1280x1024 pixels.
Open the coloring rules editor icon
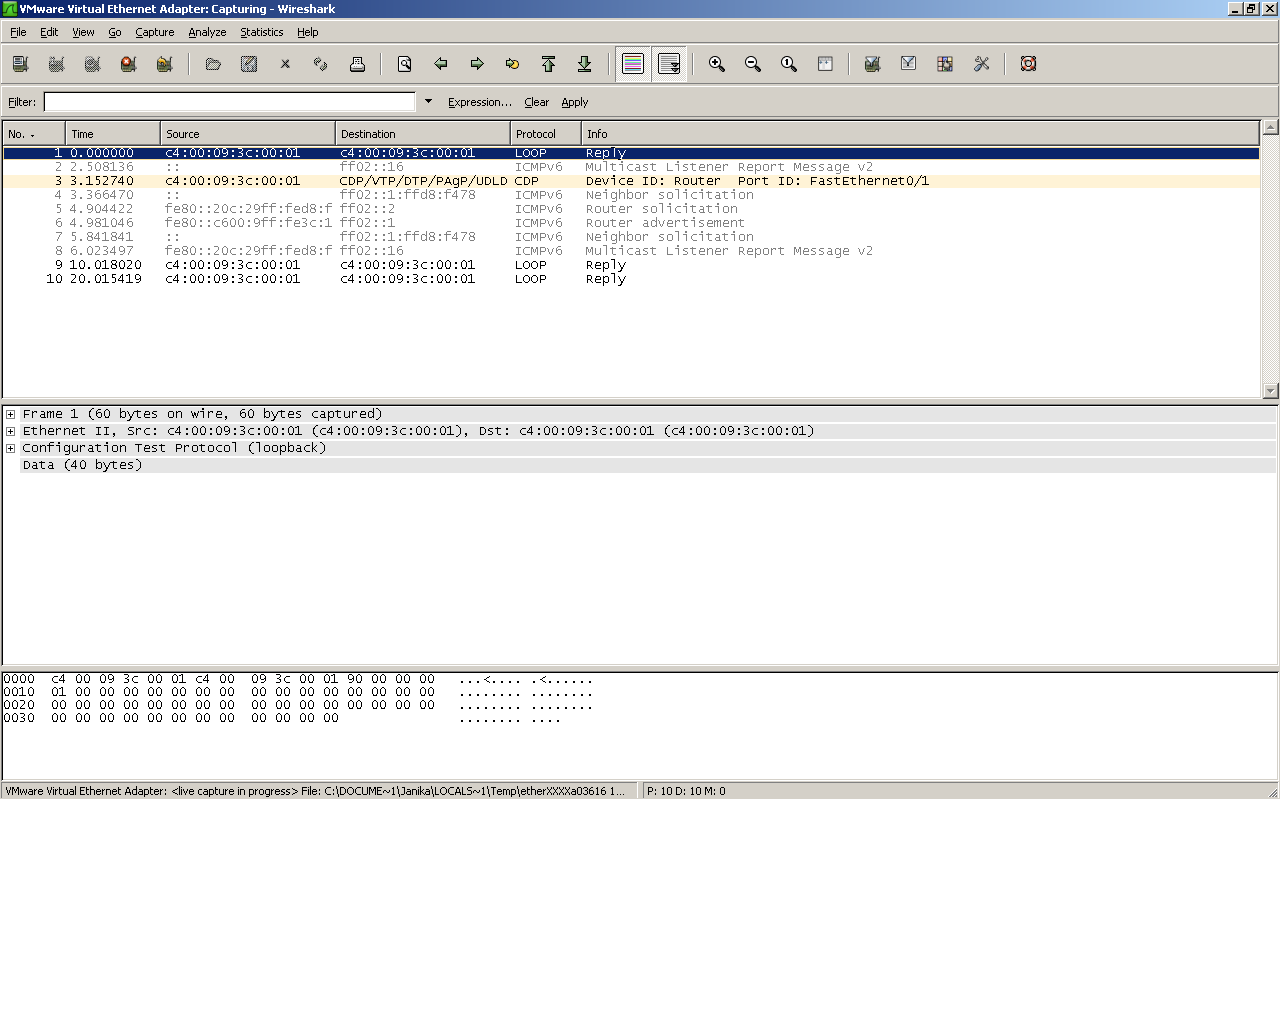(x=945, y=64)
